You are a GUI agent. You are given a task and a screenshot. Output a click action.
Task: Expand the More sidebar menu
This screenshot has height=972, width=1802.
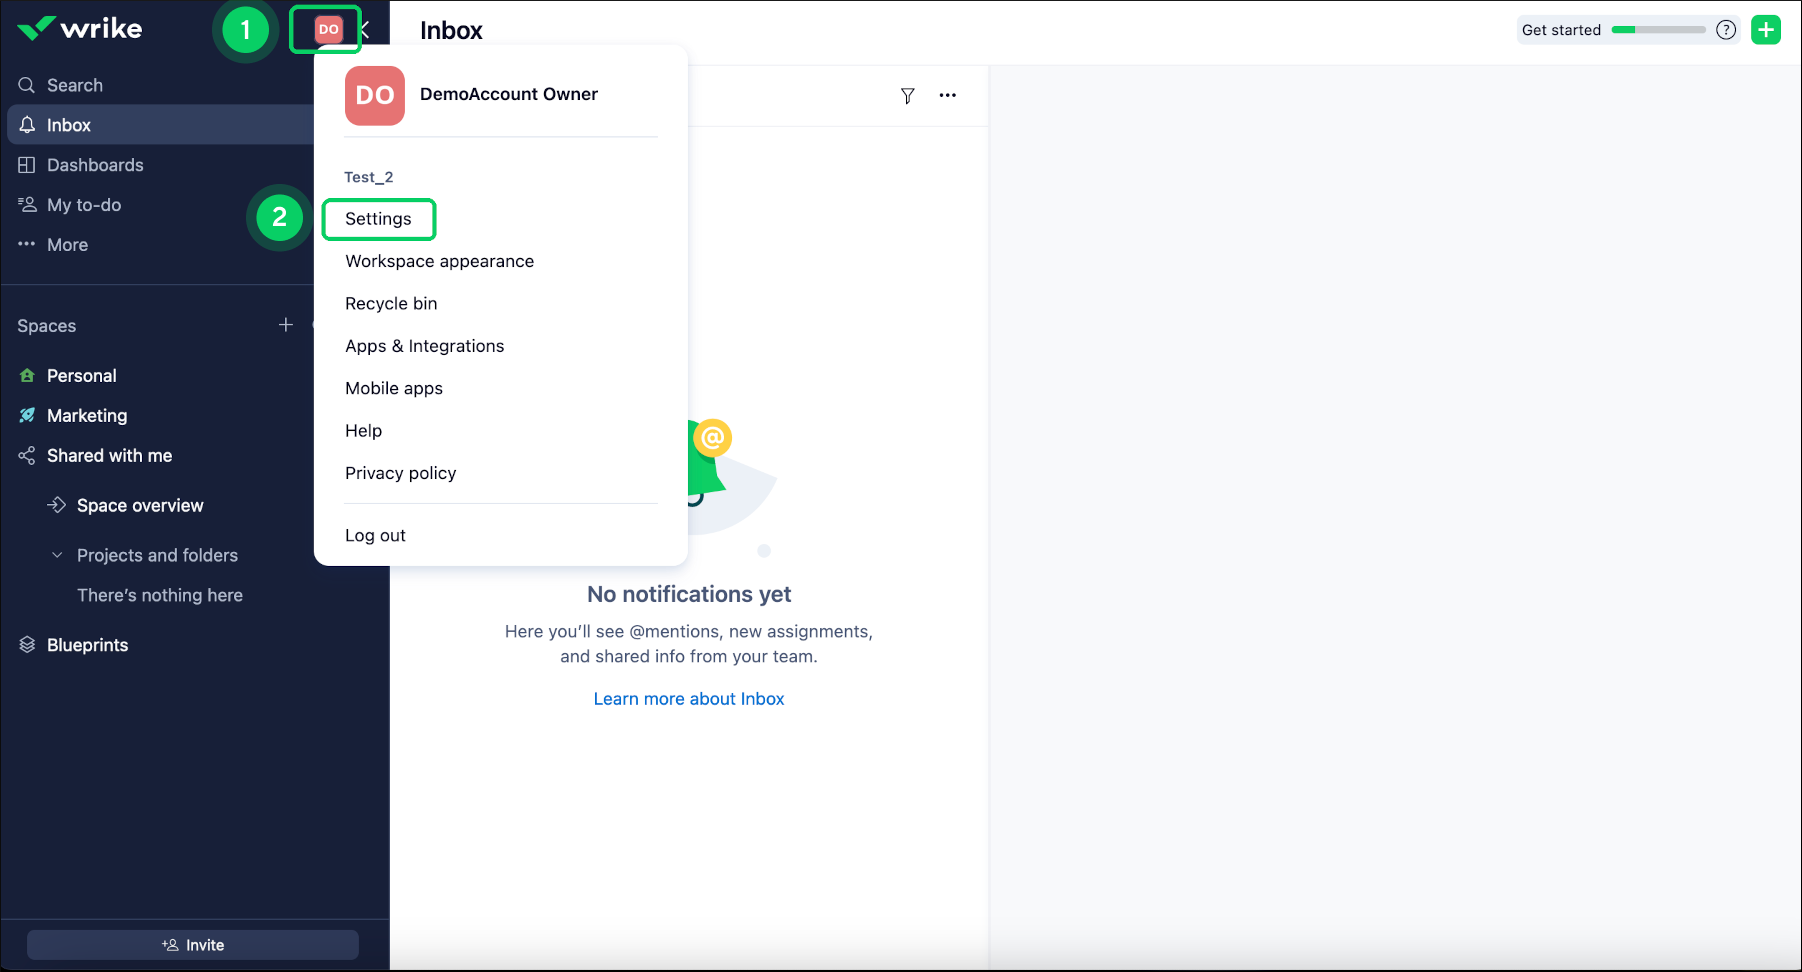[67, 245]
